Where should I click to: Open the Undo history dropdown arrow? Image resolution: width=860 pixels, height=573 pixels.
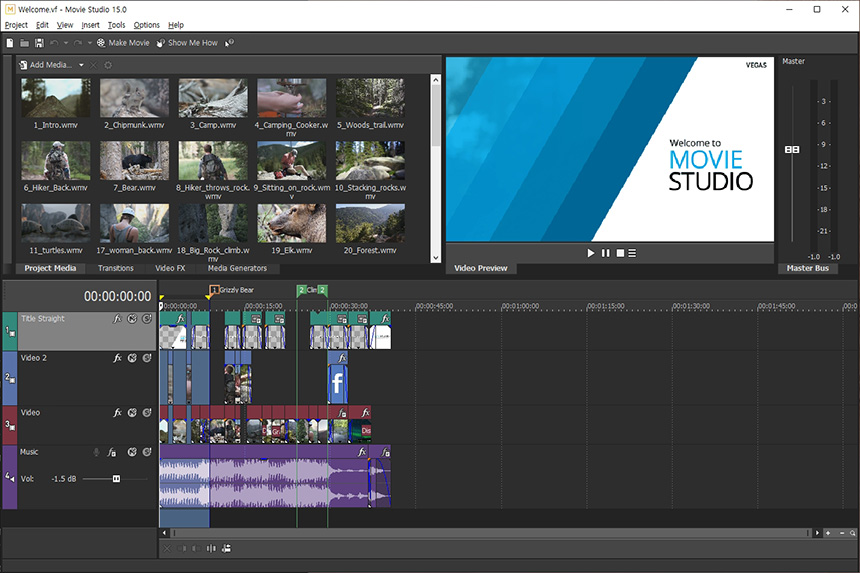click(x=66, y=43)
